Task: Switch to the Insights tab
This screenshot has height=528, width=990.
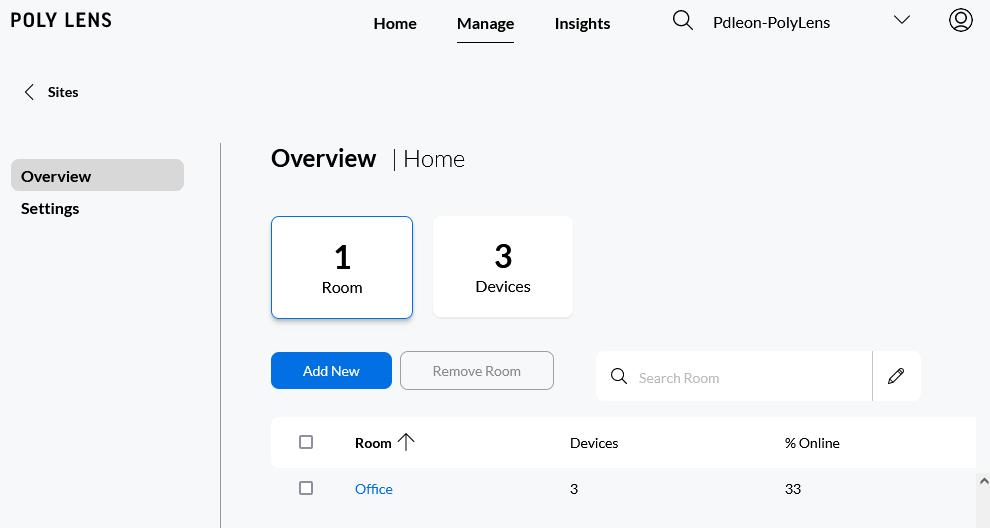Action: pos(582,23)
